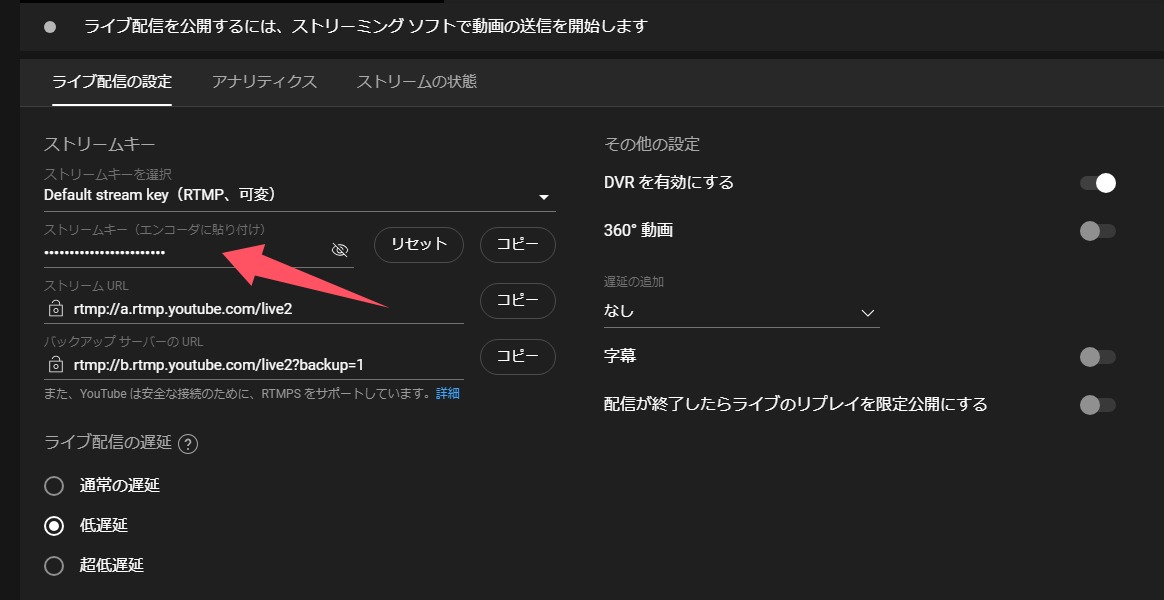The width and height of the screenshot is (1164, 600).
Task: Select the 超低遅延 radio button
Action: coord(55,565)
